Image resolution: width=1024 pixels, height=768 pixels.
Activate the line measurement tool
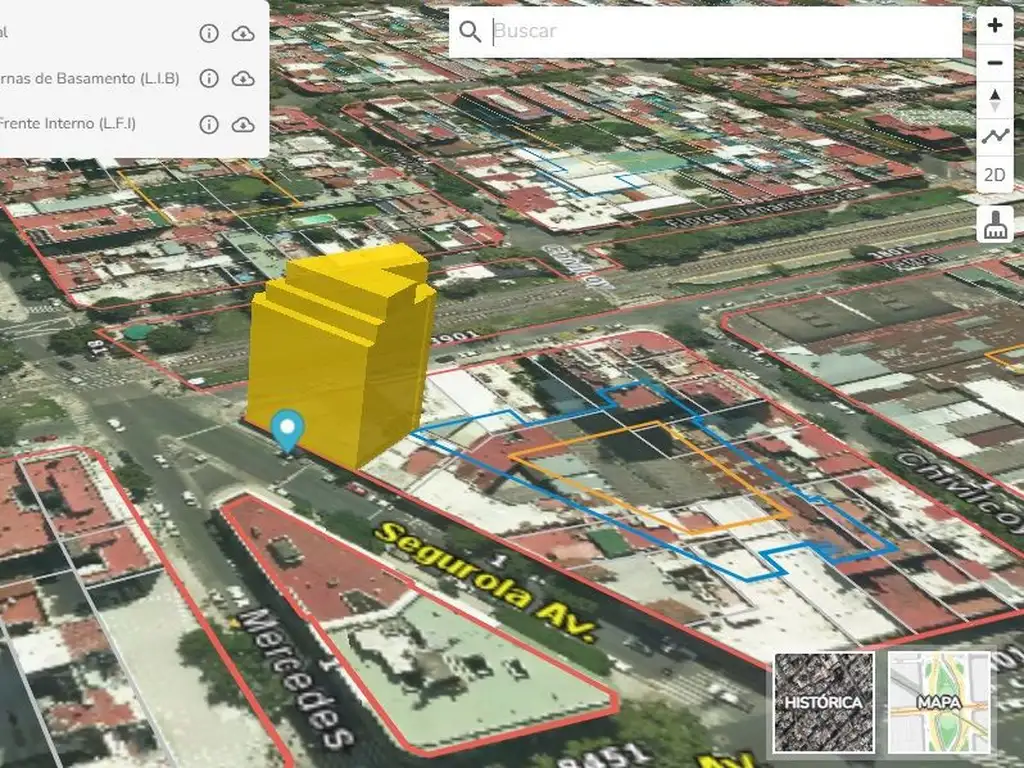[x=994, y=137]
